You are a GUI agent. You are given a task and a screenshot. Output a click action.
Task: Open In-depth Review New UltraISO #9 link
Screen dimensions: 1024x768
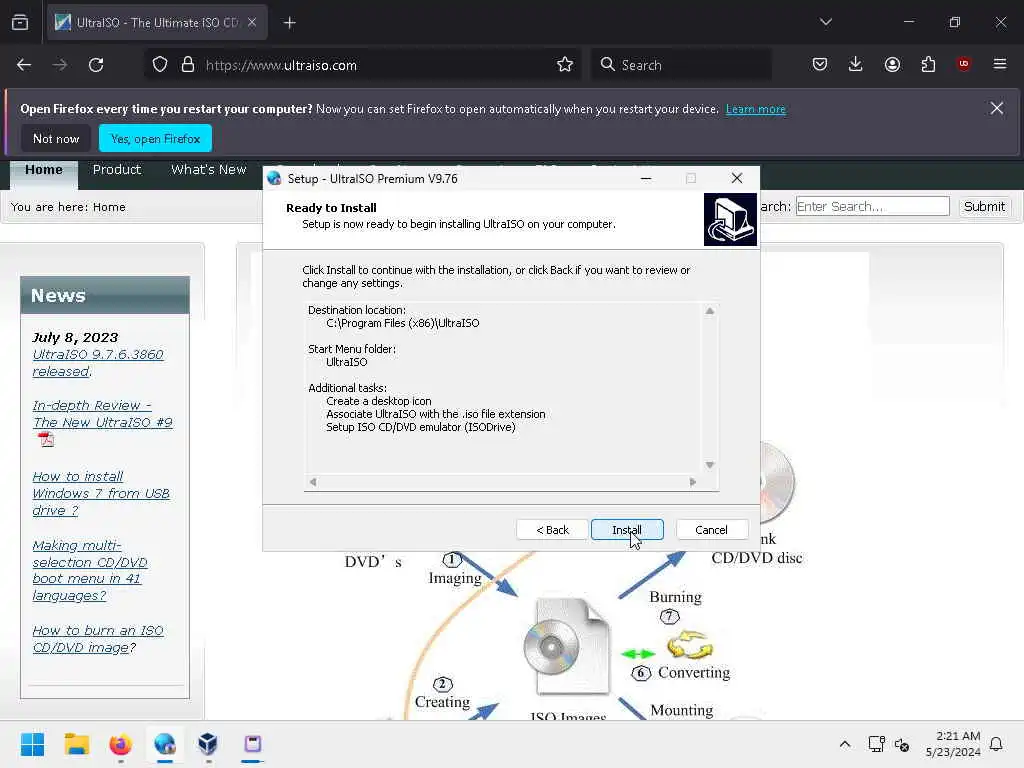(103, 414)
